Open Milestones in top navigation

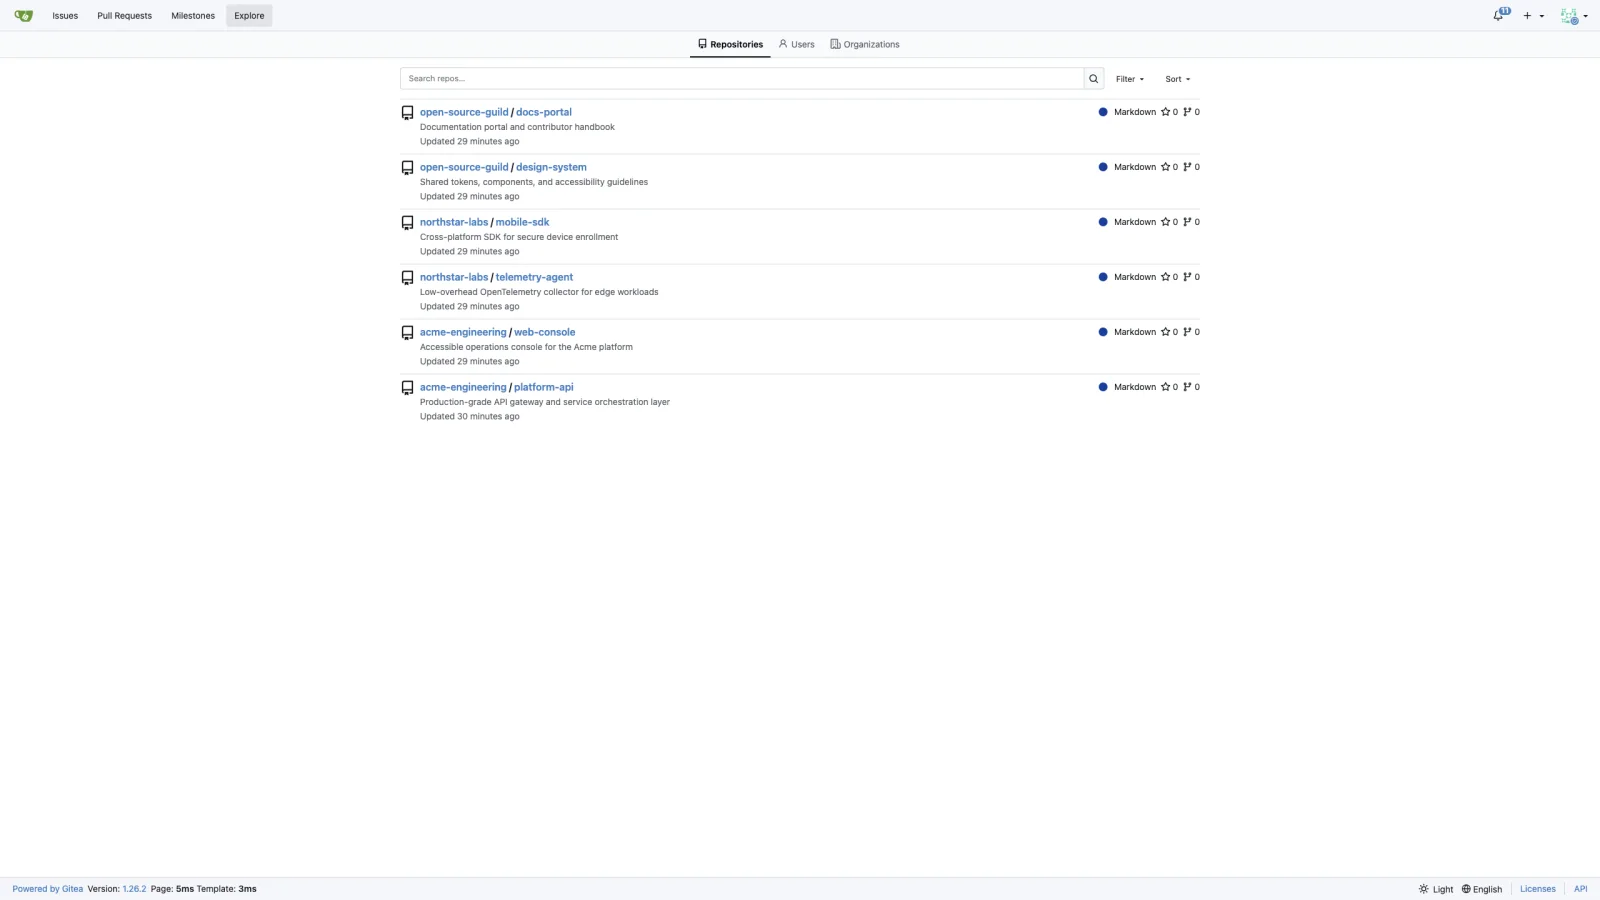(x=193, y=16)
